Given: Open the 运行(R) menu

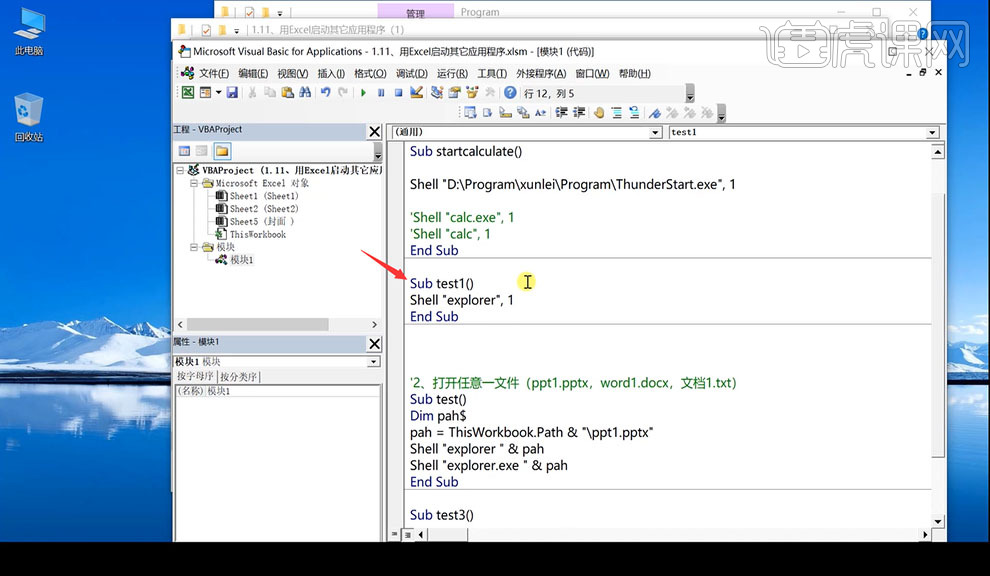Looking at the screenshot, I should tap(452, 74).
